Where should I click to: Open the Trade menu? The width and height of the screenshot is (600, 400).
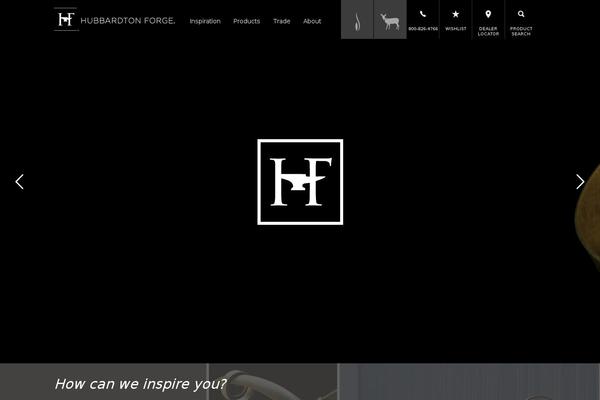[282, 21]
